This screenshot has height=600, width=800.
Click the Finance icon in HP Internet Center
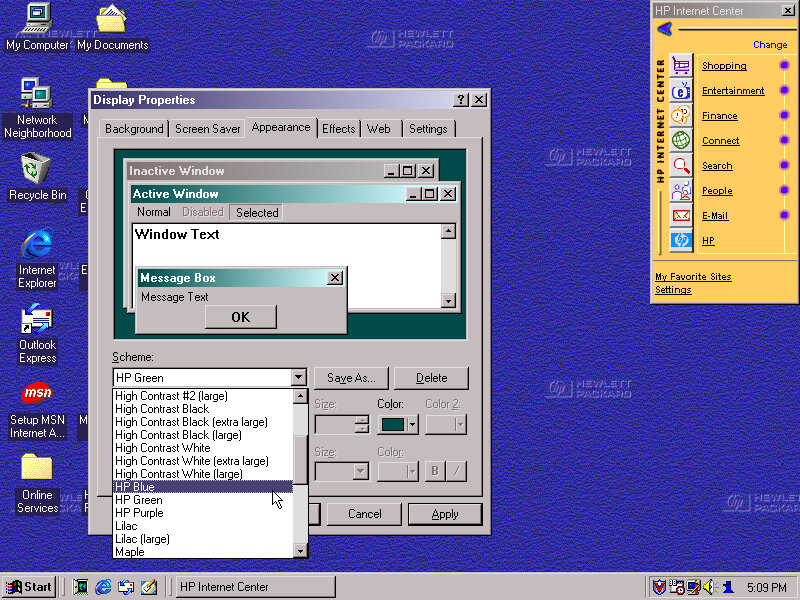(681, 116)
